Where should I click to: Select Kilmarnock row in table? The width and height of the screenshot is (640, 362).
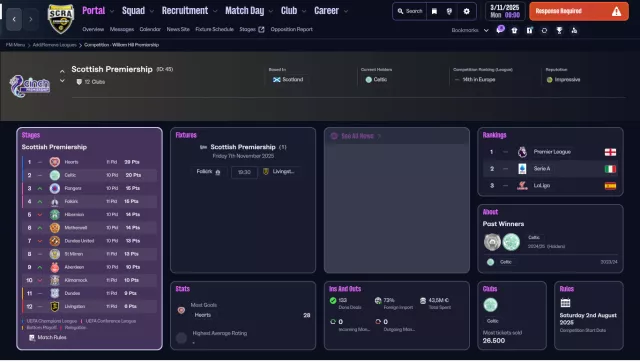pyautogui.click(x=89, y=280)
